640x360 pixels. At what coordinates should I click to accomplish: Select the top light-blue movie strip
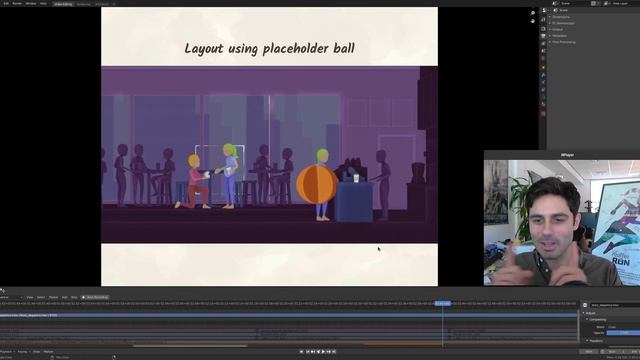[289, 315]
